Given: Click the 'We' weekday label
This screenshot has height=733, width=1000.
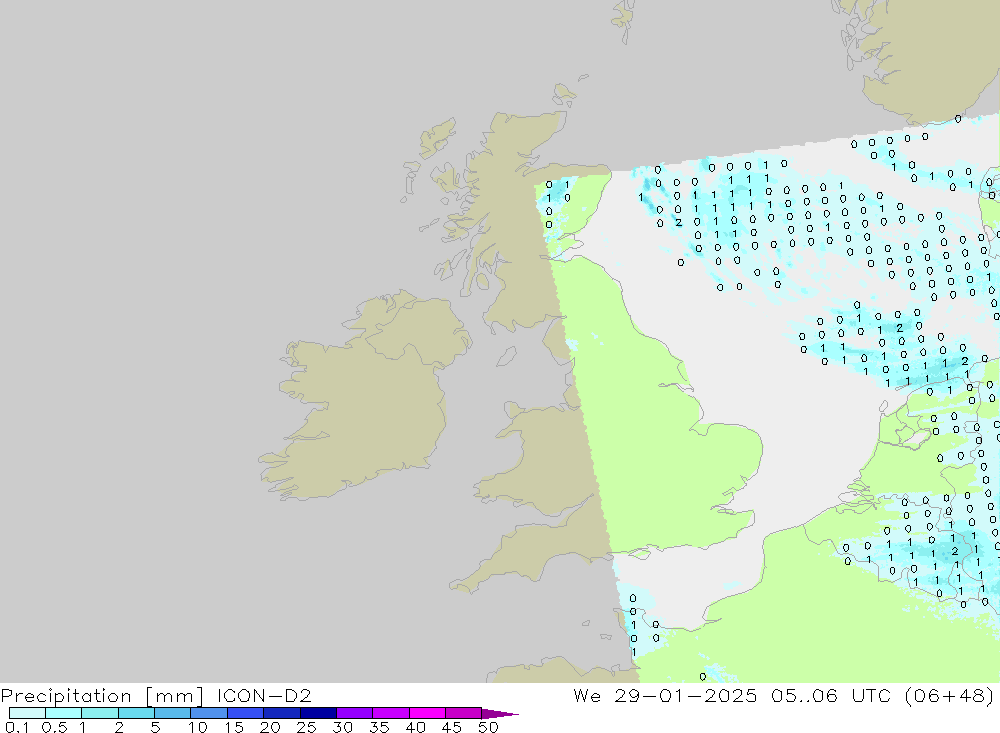Looking at the screenshot, I should pyautogui.click(x=587, y=695).
